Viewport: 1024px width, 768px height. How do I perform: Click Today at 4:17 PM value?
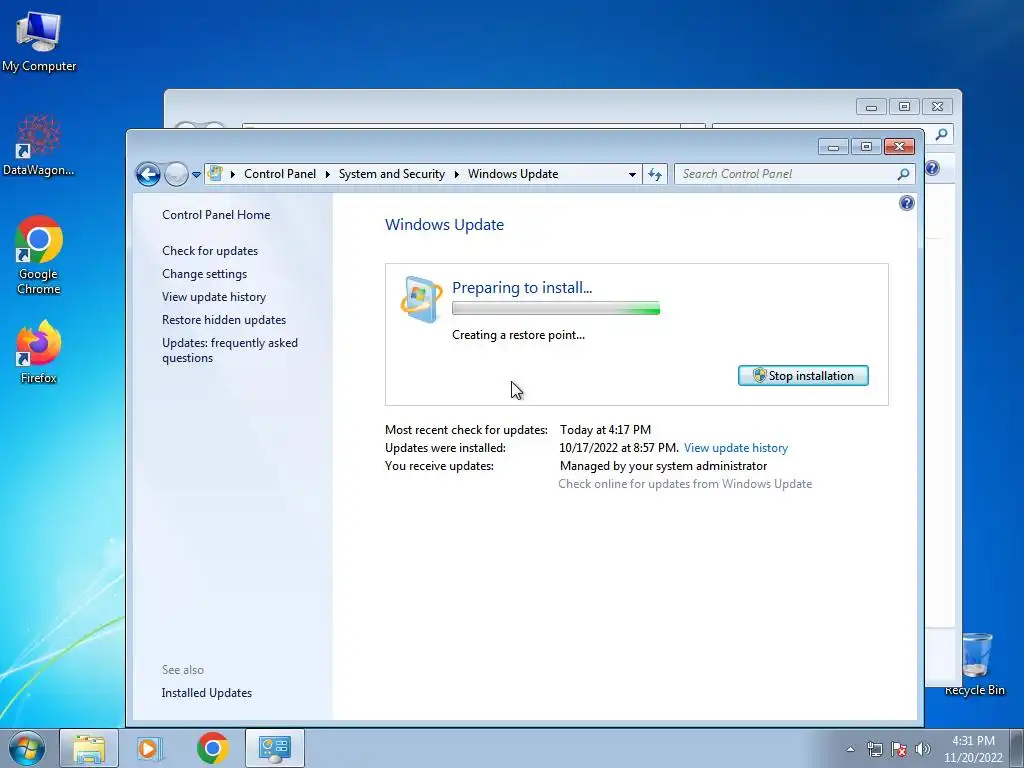[605, 430]
